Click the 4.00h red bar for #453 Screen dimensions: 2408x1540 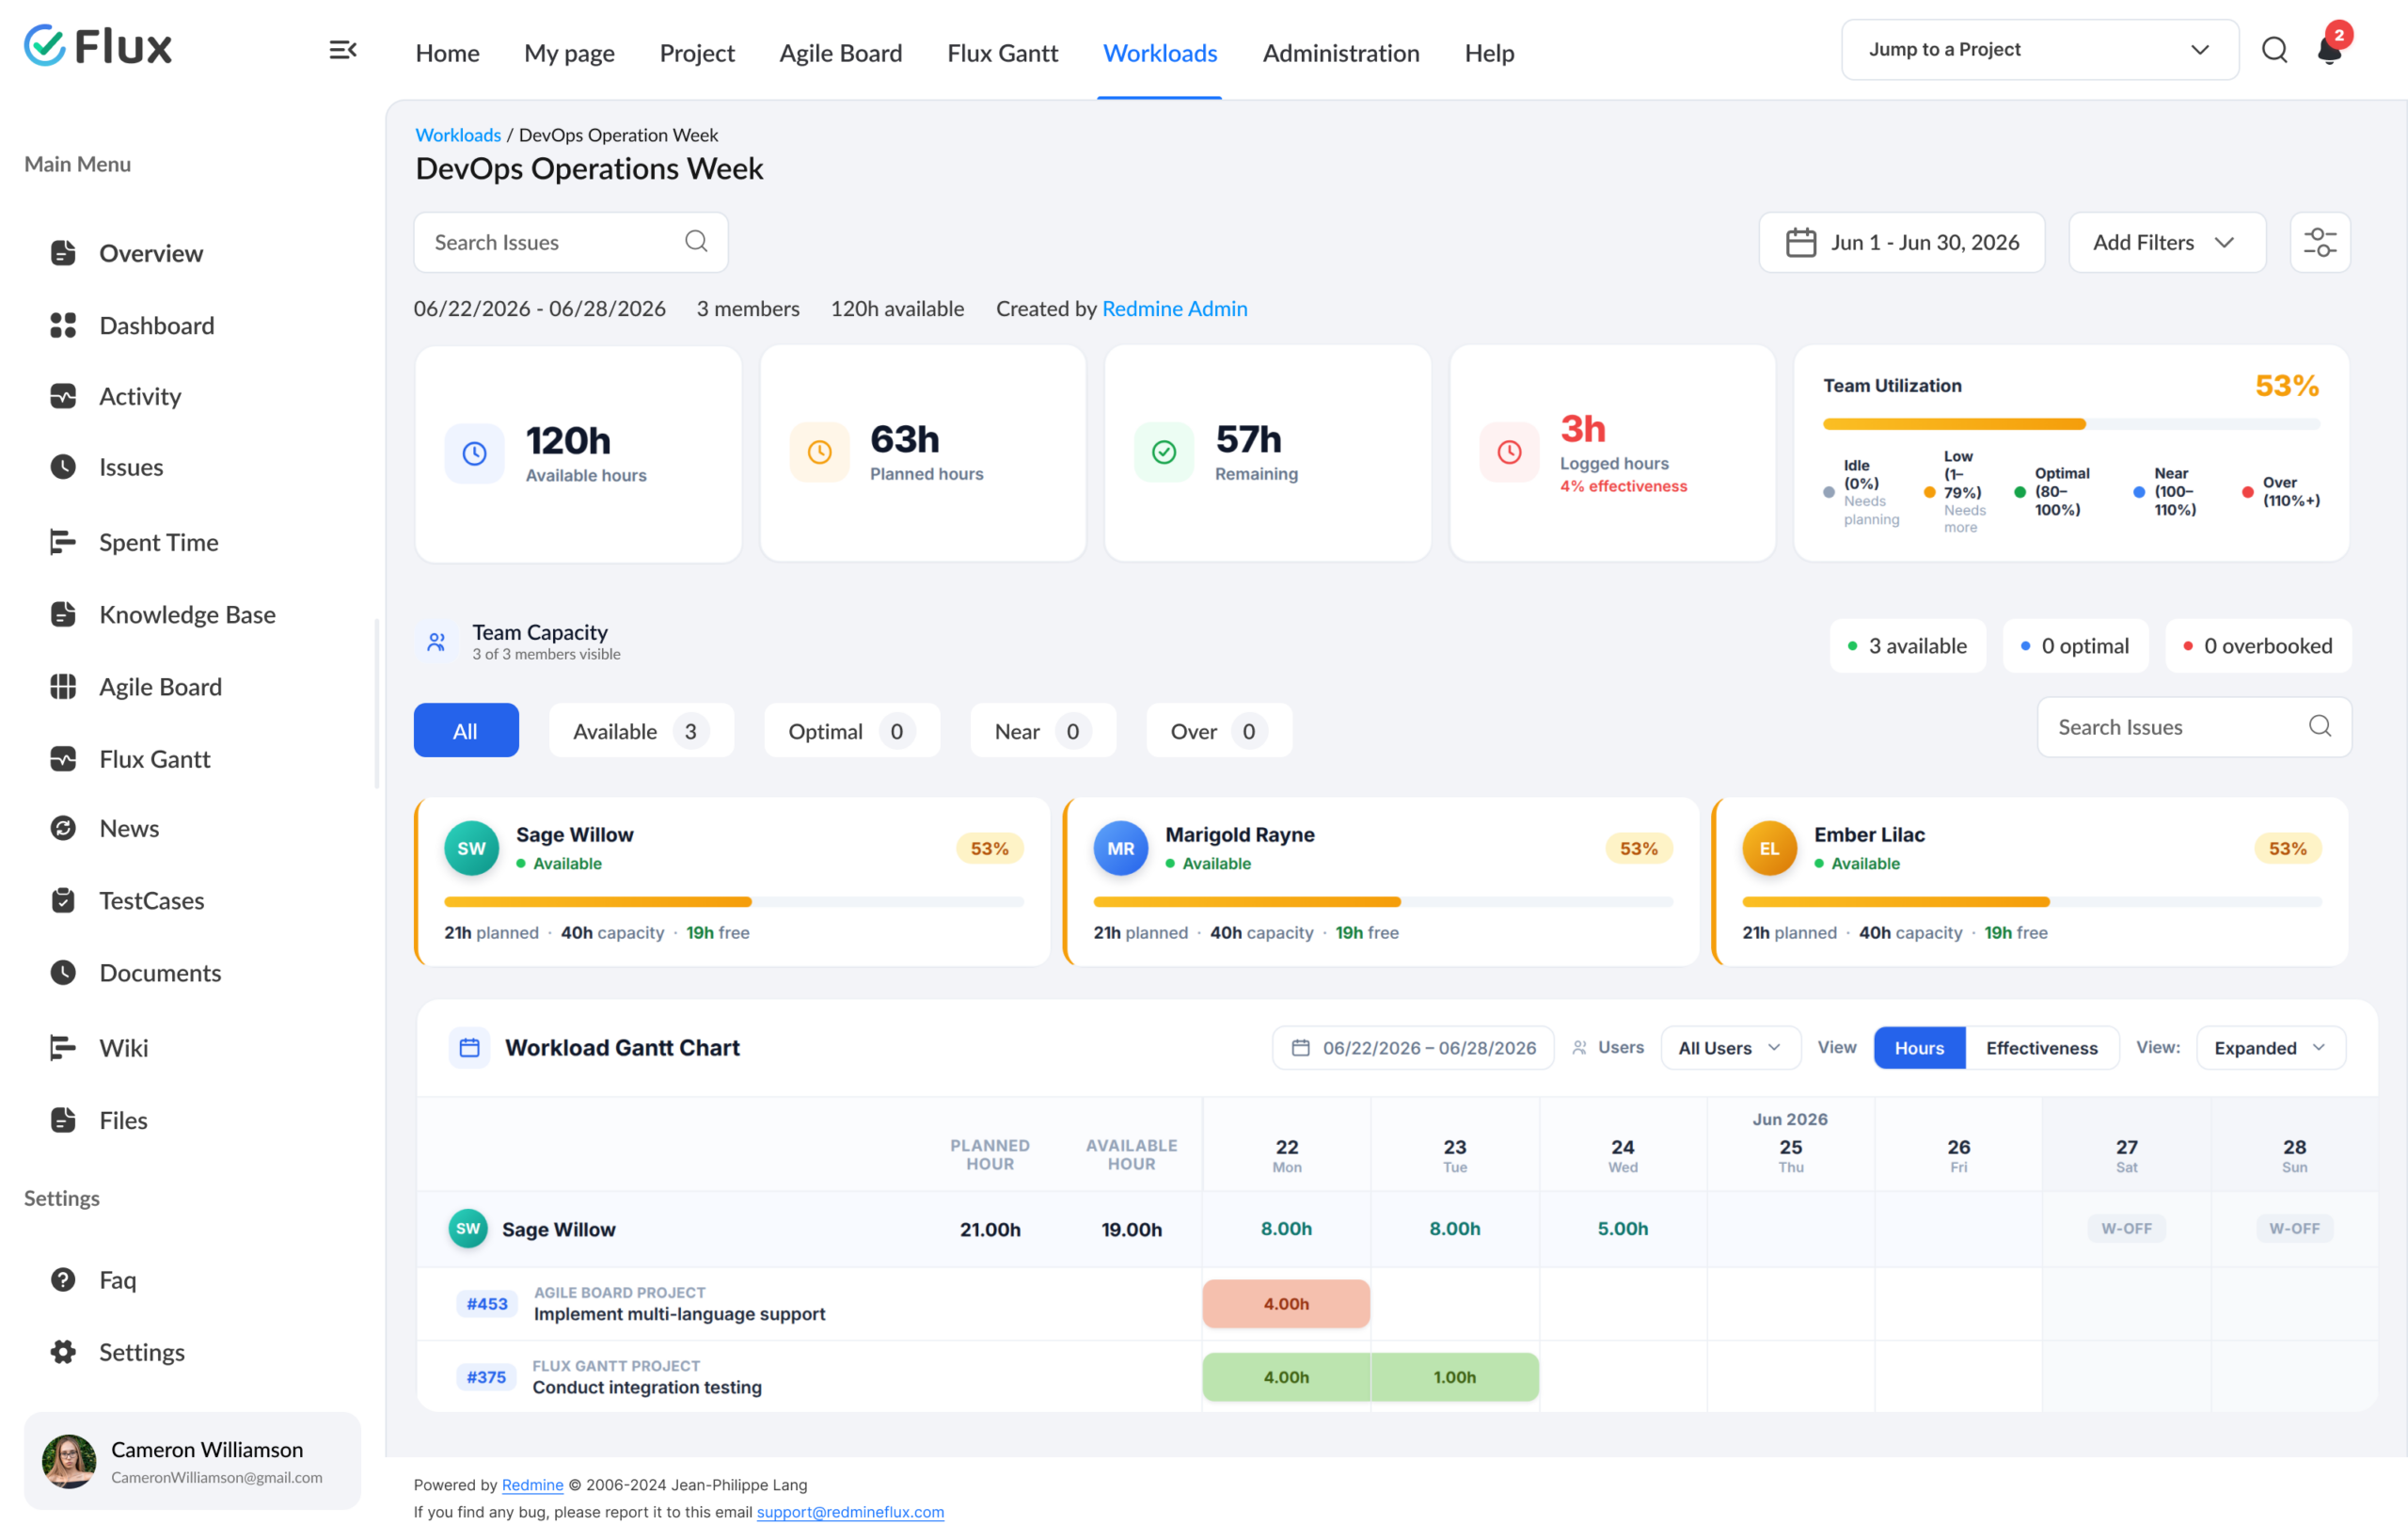1286,1304
